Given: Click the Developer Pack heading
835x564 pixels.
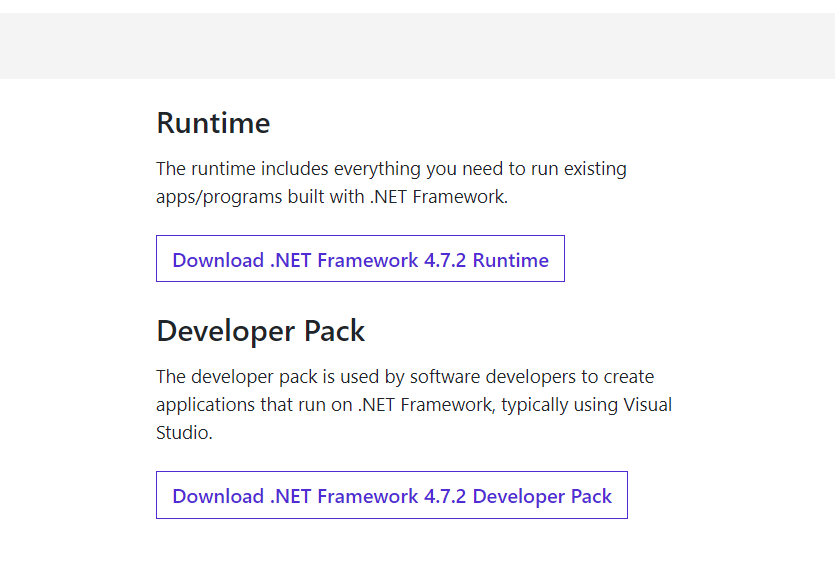Looking at the screenshot, I should coord(260,331).
